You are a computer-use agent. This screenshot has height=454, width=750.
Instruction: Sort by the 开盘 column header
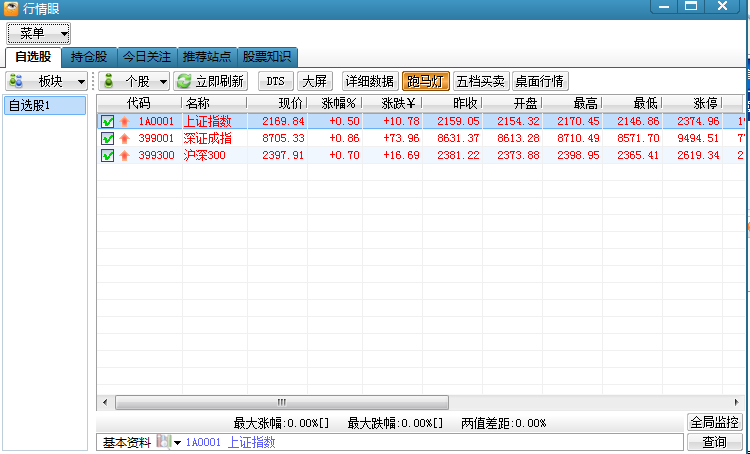coord(512,103)
